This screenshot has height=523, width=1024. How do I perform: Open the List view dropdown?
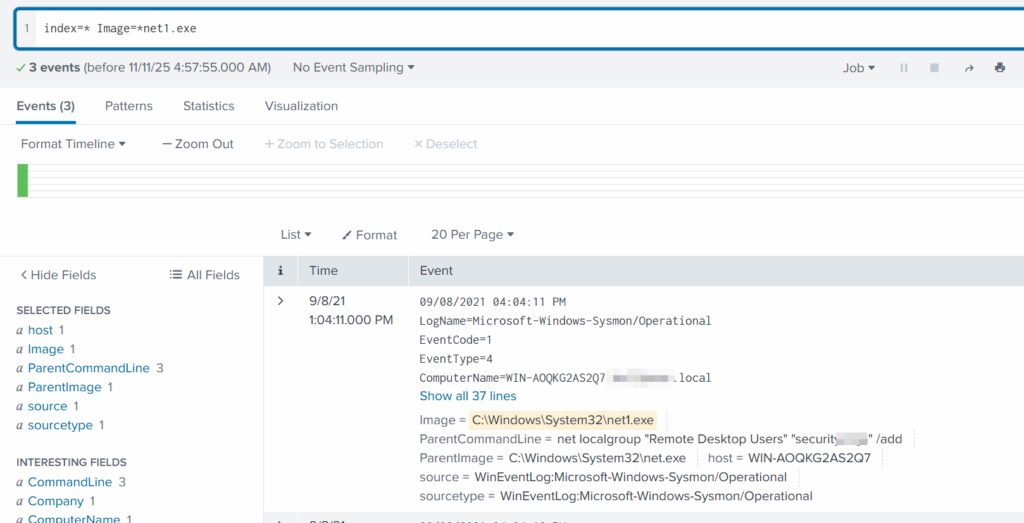(296, 234)
